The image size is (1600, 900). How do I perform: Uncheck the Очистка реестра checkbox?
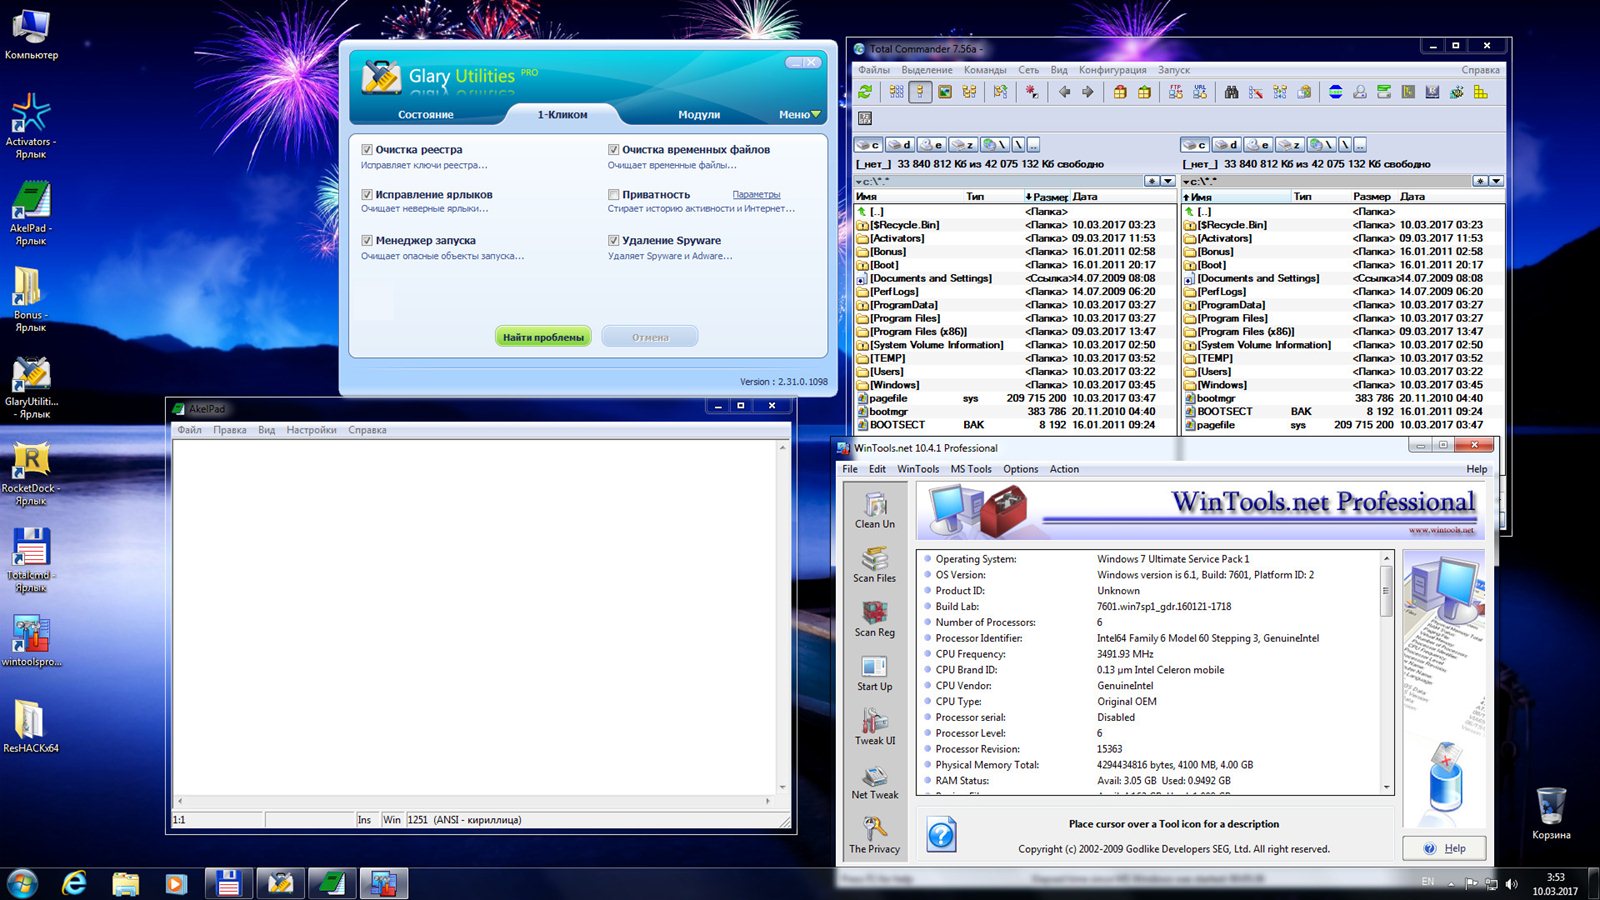367,150
